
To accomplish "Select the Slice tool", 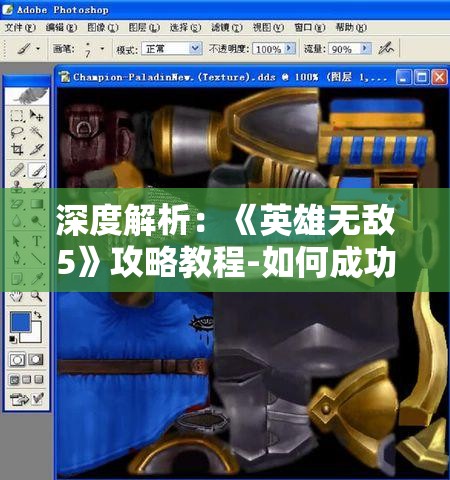I will pos(36,149).
